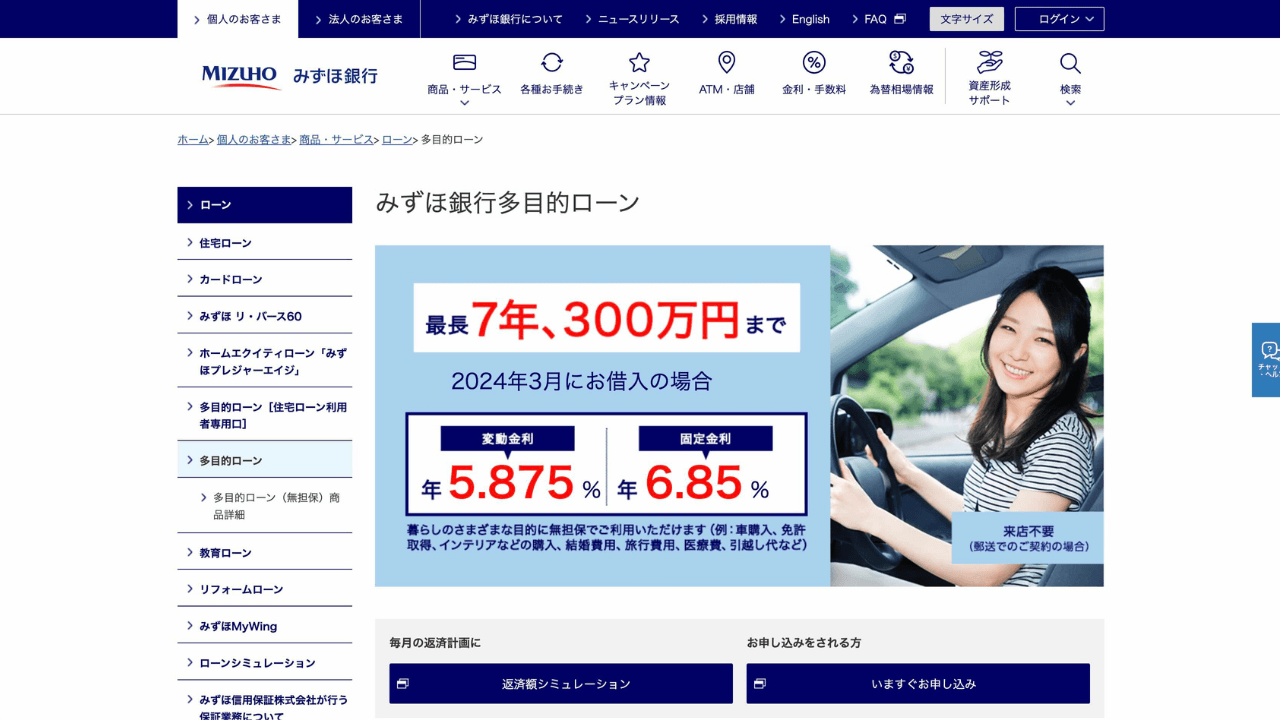Click chevron beside みずほMyWing item

pyautogui.click(x=189, y=625)
